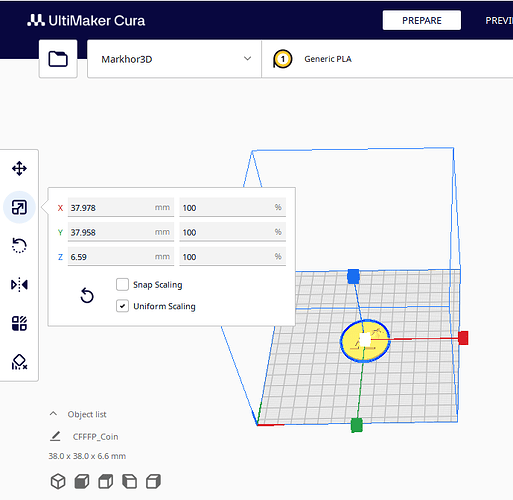Click the Uniform Scaling label
Viewport: 513px width, 500px height.
[x=164, y=306]
